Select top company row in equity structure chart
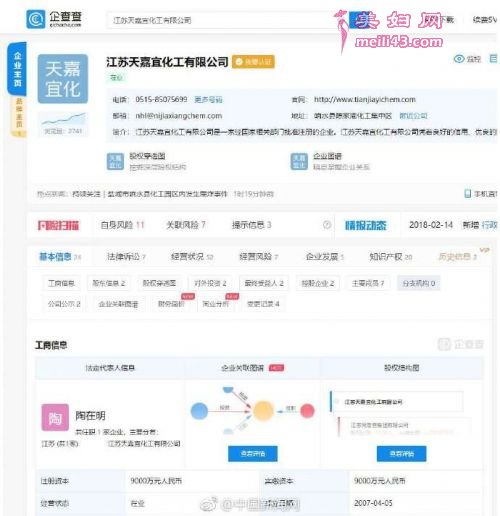 click(x=397, y=402)
